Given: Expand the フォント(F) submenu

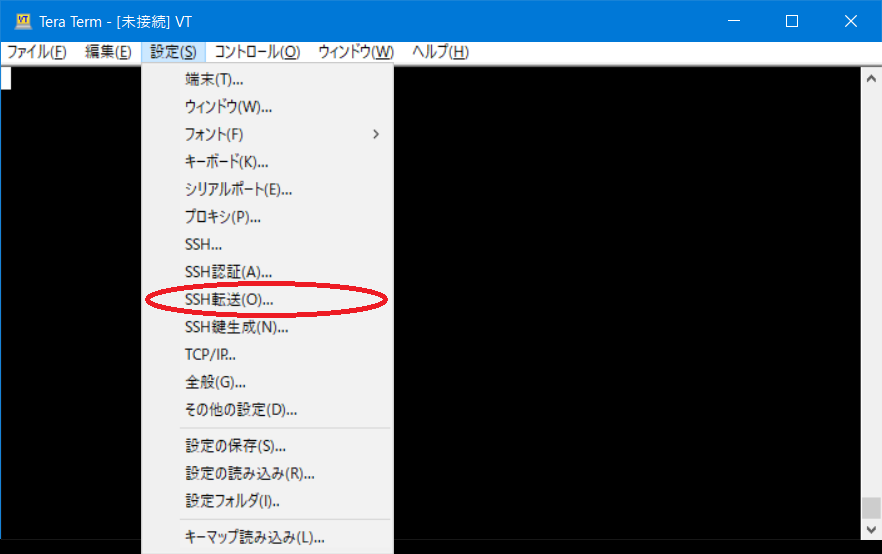Looking at the screenshot, I should tap(267, 134).
